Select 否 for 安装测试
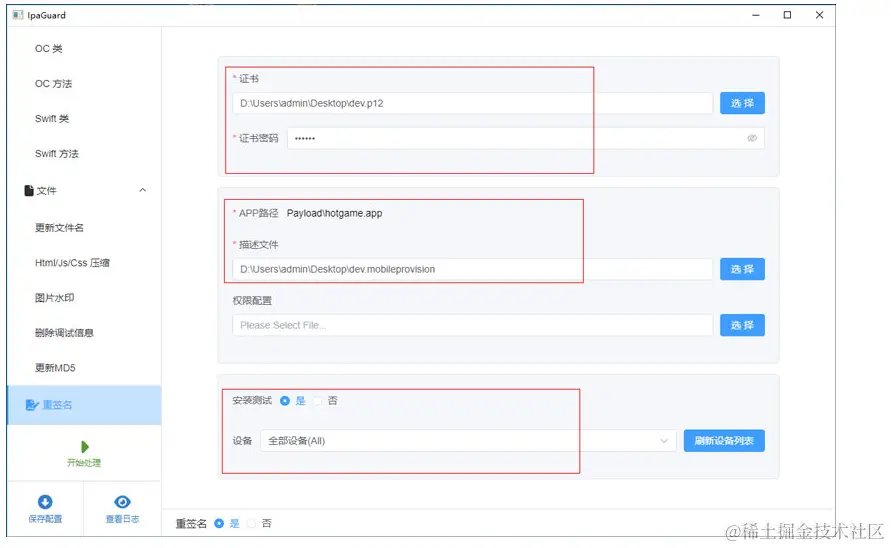The width and height of the screenshot is (891, 548). 318,401
